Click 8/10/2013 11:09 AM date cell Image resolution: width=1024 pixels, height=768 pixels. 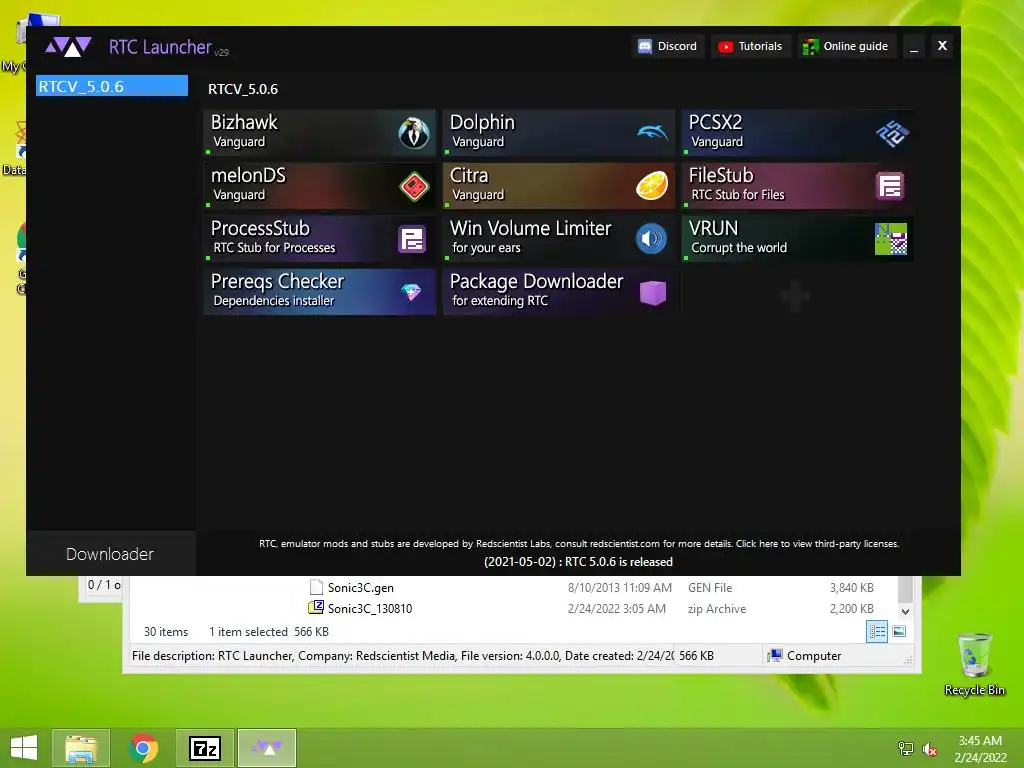tap(620, 588)
